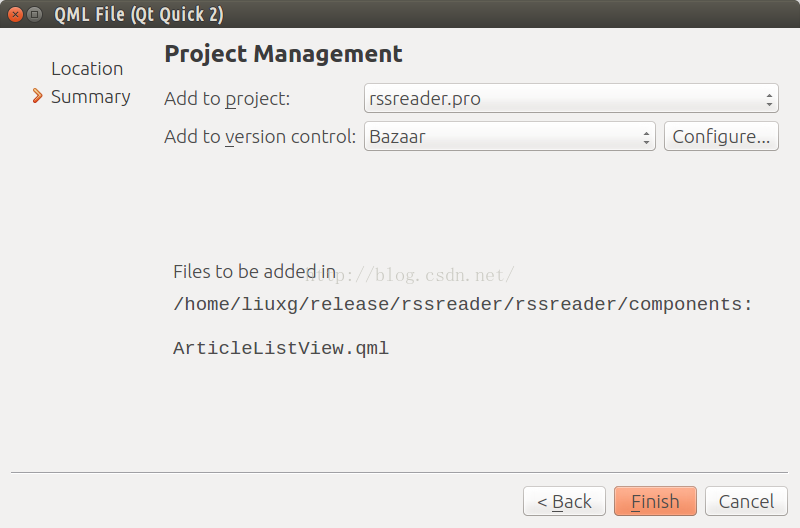Go to the previous page with < Back

(564, 501)
